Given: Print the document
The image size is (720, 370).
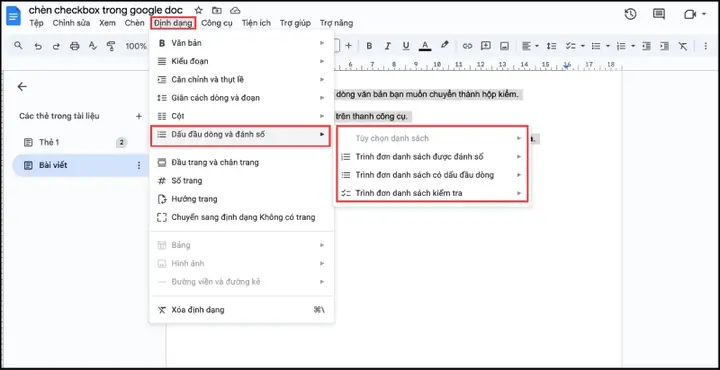Looking at the screenshot, I should [x=74, y=46].
